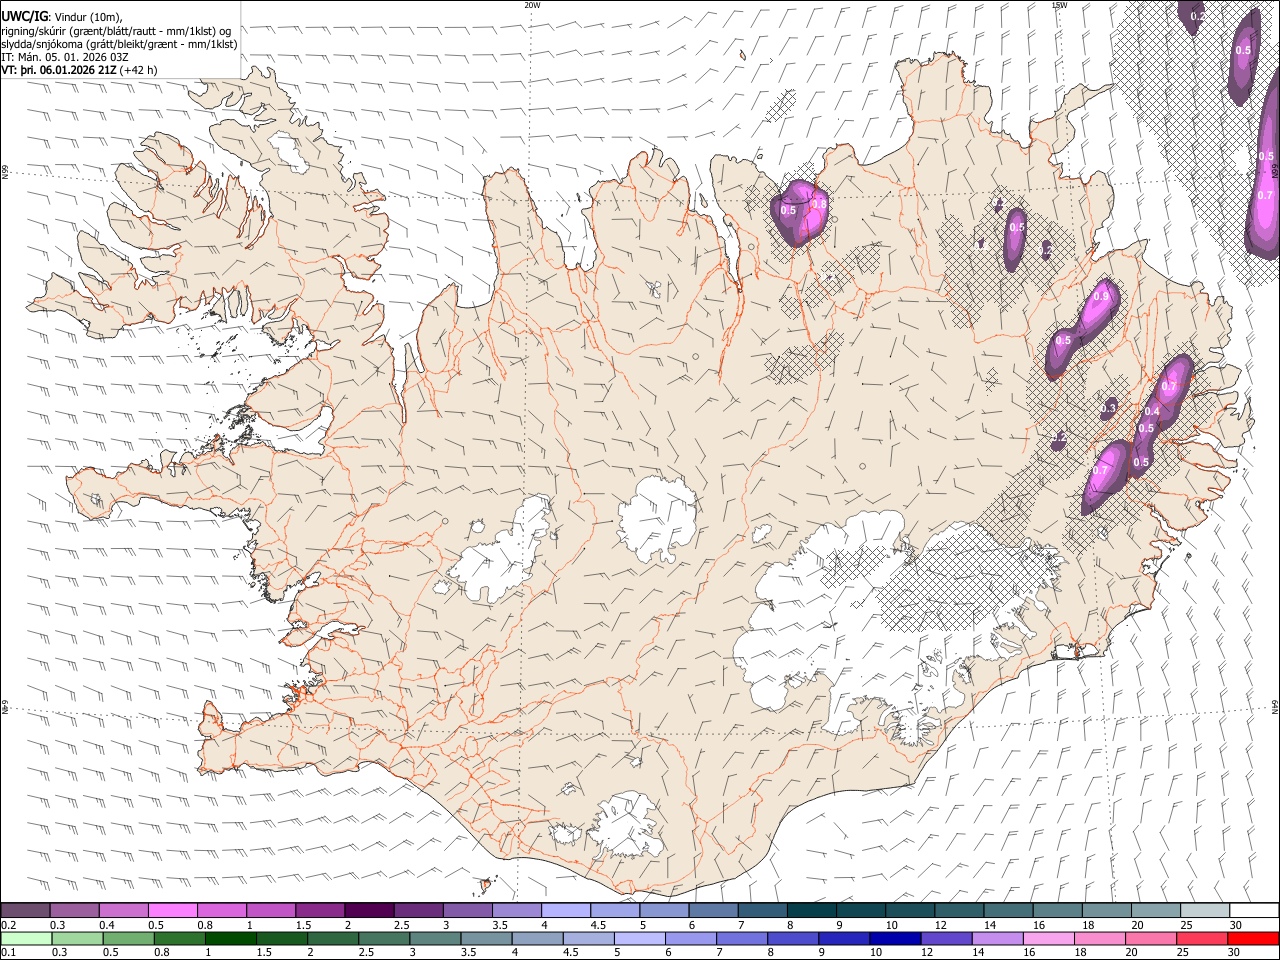Click the 0.2 label at the top right corner

1197,16
